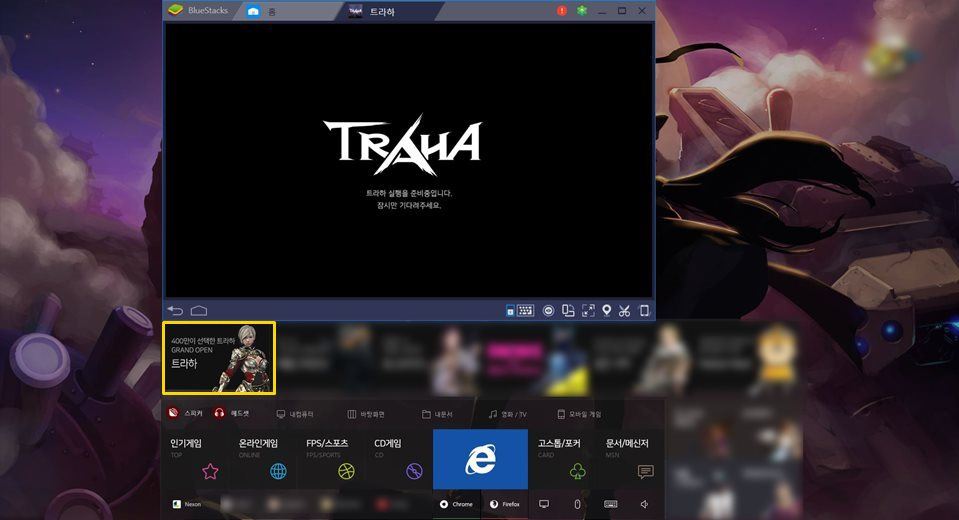
Task: Click the rotate phone icon in BlueStacks toolbar
Action: [x=644, y=311]
